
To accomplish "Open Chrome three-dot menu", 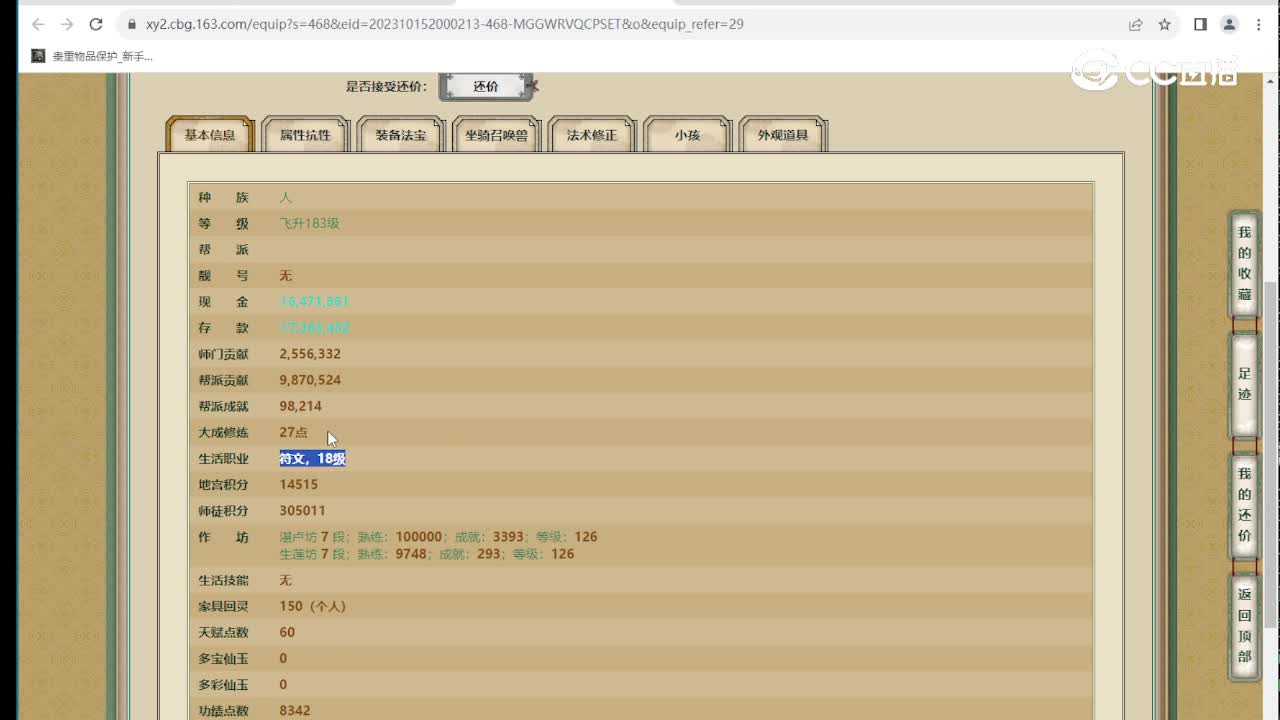I will [x=1259, y=24].
